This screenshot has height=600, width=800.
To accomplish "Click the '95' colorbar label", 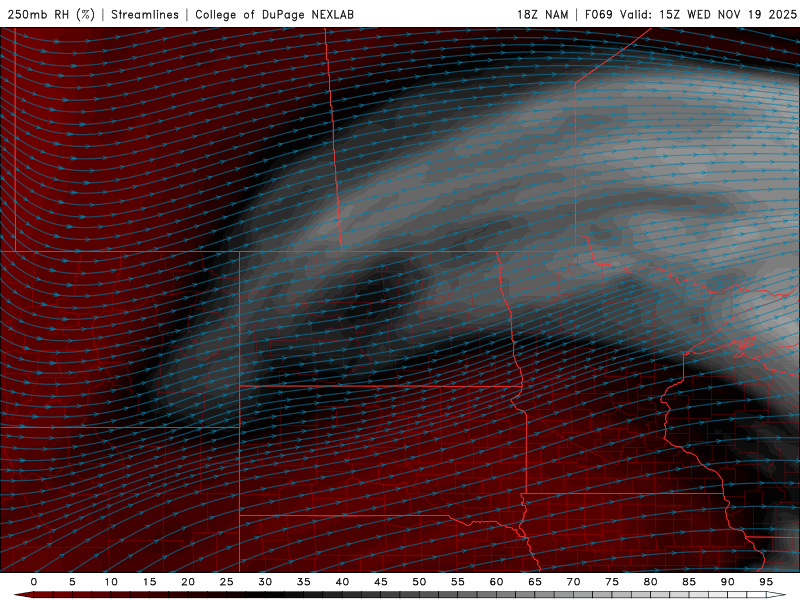I will tap(766, 582).
